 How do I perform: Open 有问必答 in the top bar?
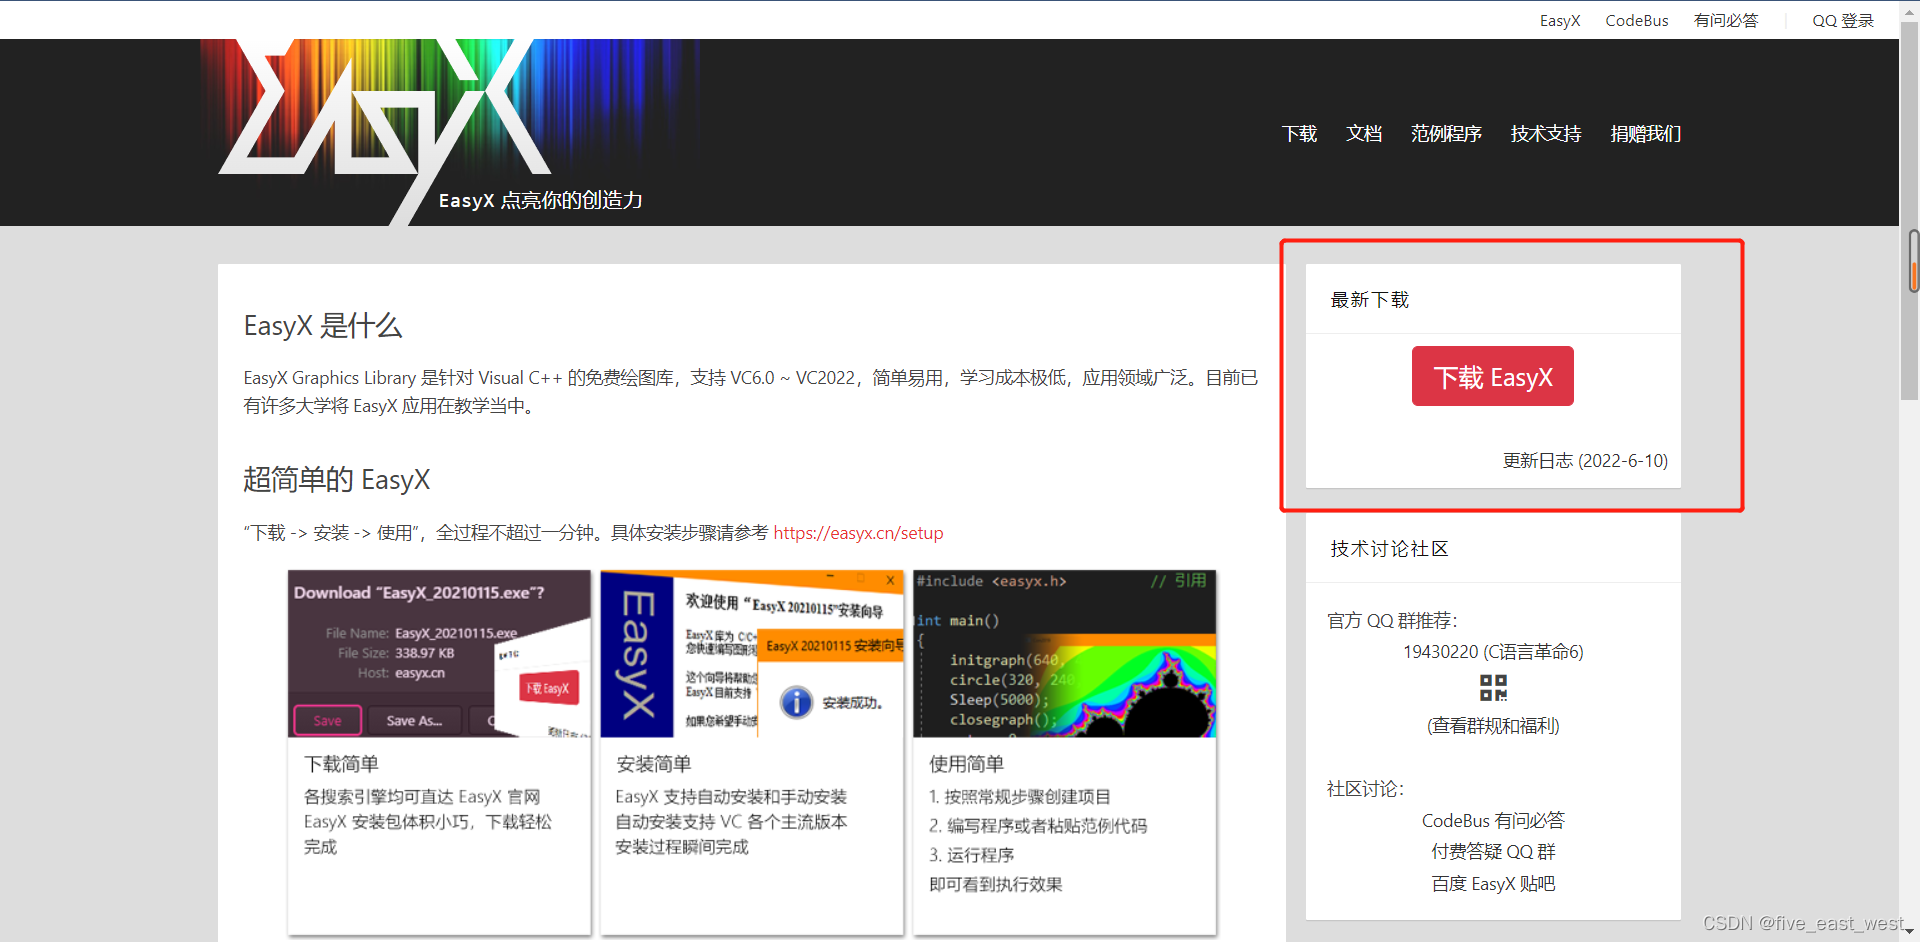pyautogui.click(x=1726, y=20)
